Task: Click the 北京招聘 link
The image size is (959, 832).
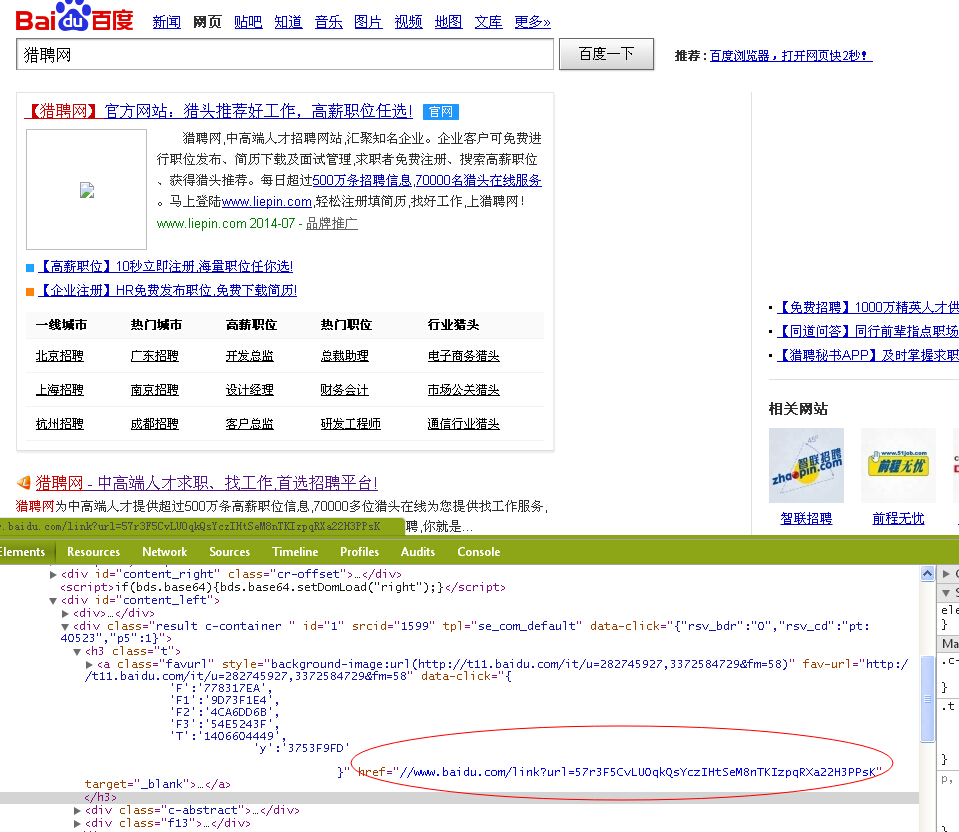Action: [x=59, y=356]
